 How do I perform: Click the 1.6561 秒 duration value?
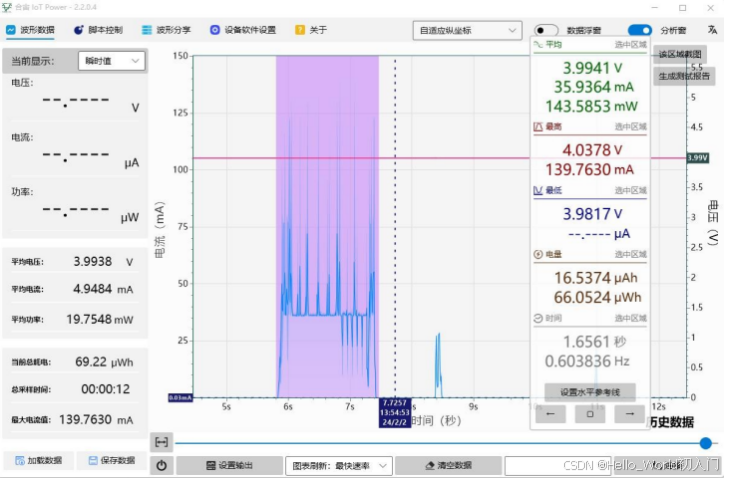pos(594,342)
